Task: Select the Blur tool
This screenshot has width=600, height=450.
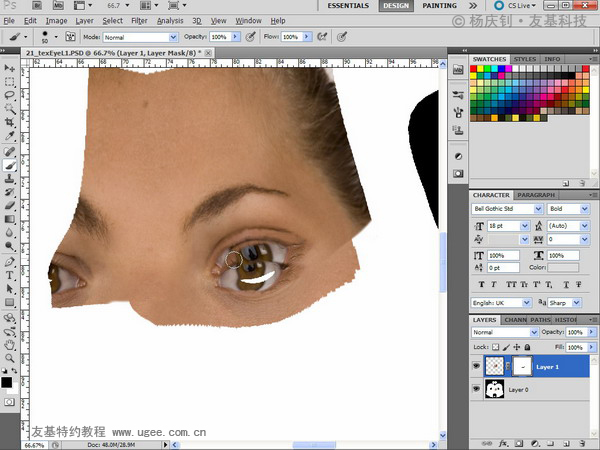Action: click(x=9, y=233)
